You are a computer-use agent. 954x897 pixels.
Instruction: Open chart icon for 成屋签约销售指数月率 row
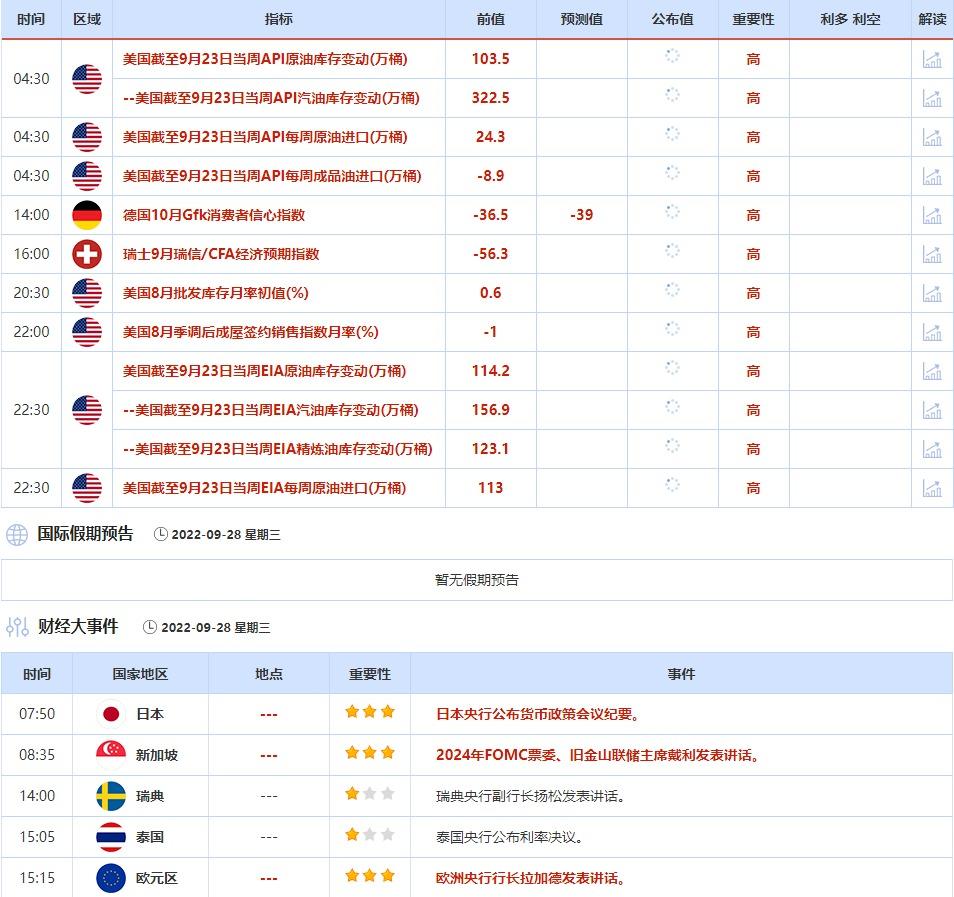tap(931, 332)
